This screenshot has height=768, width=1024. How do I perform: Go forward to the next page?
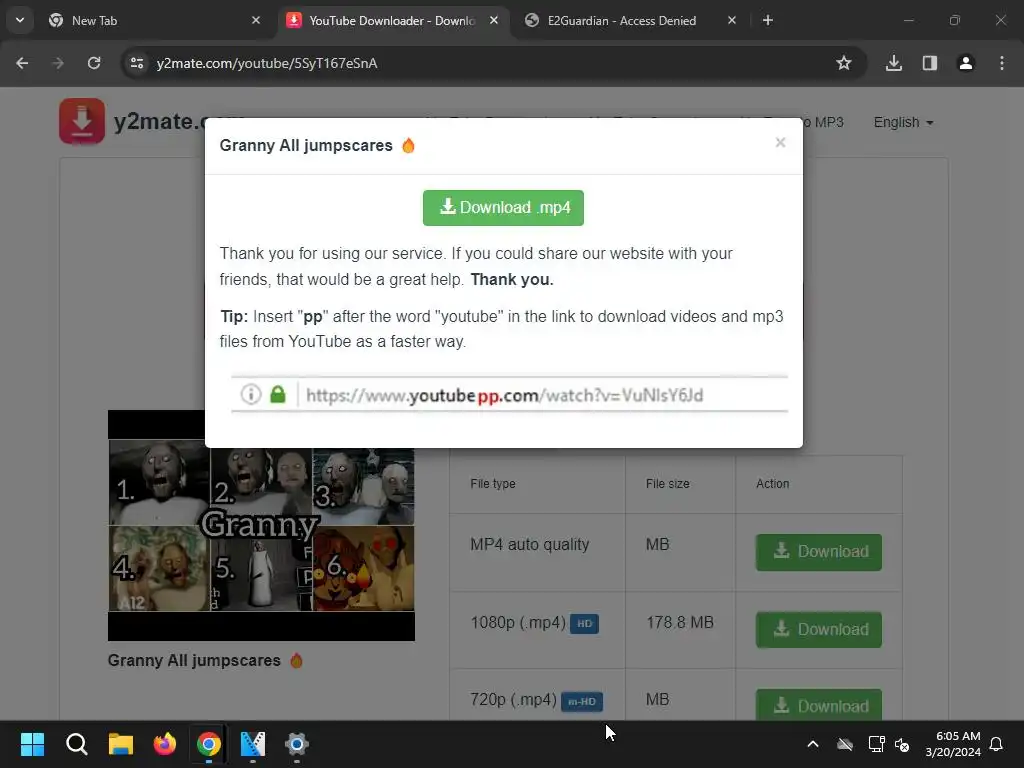(x=58, y=63)
